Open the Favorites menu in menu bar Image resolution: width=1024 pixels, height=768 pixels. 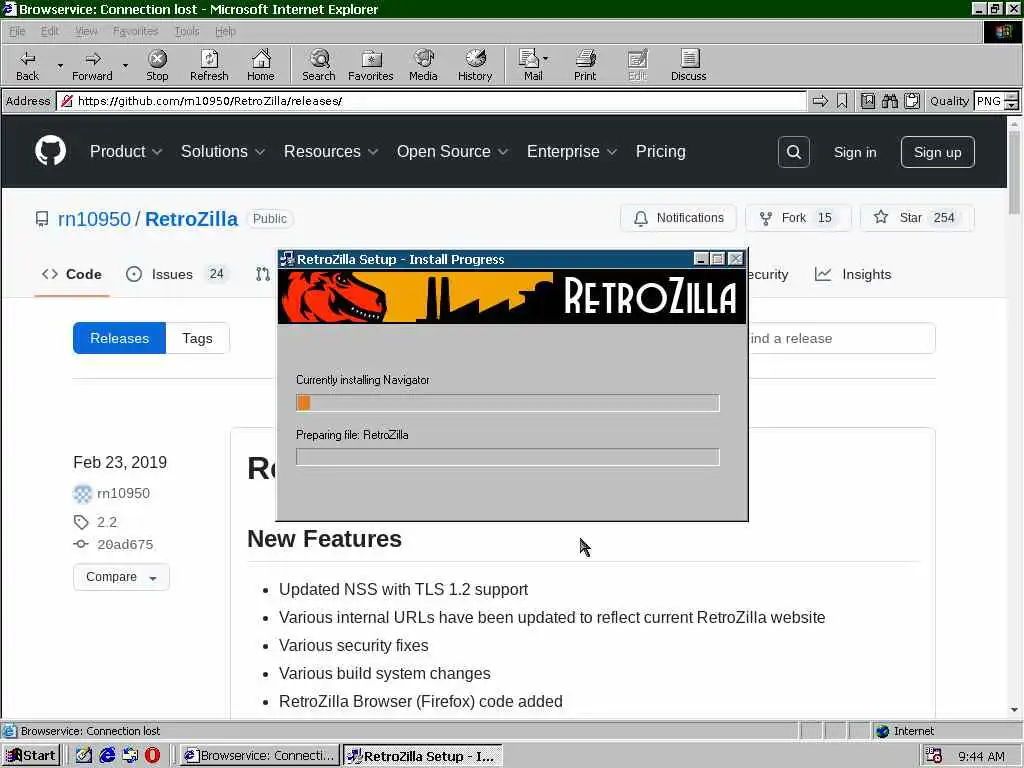(136, 31)
